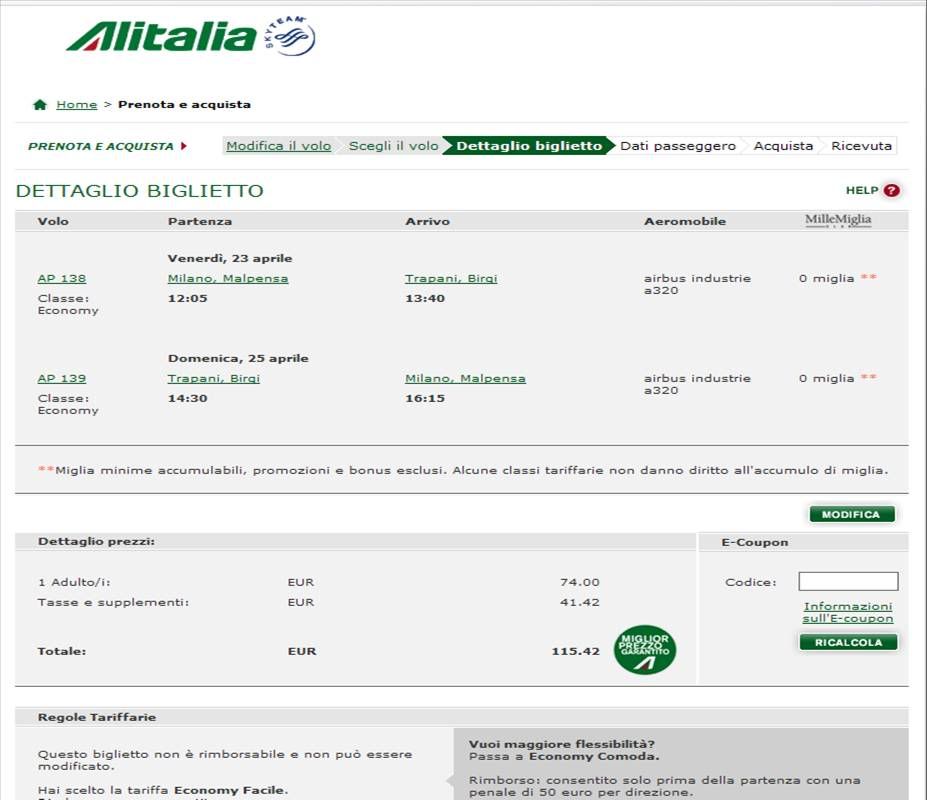Click the arrival time 13:40
Viewport: 927px width, 800px height.
pos(424,299)
